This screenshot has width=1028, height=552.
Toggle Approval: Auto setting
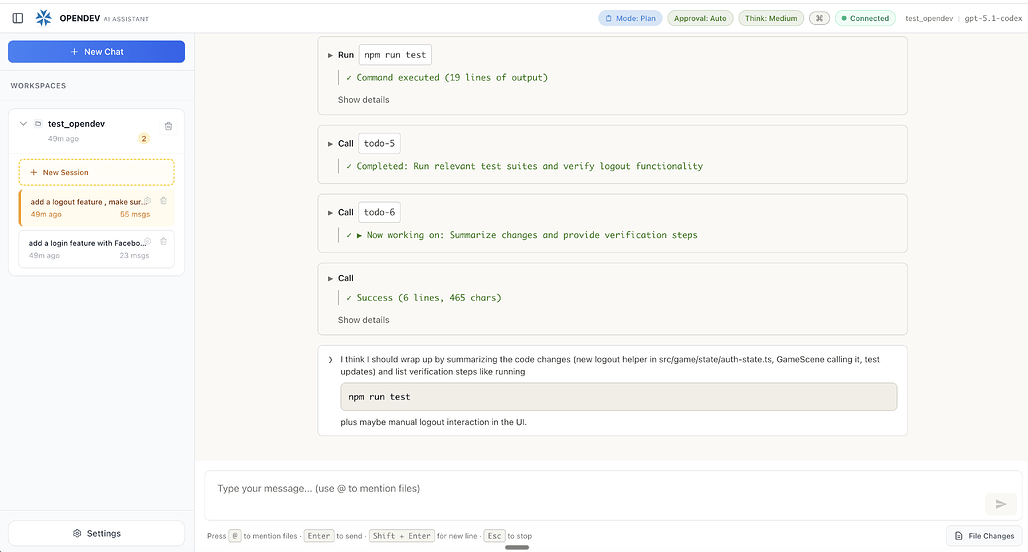tap(700, 18)
